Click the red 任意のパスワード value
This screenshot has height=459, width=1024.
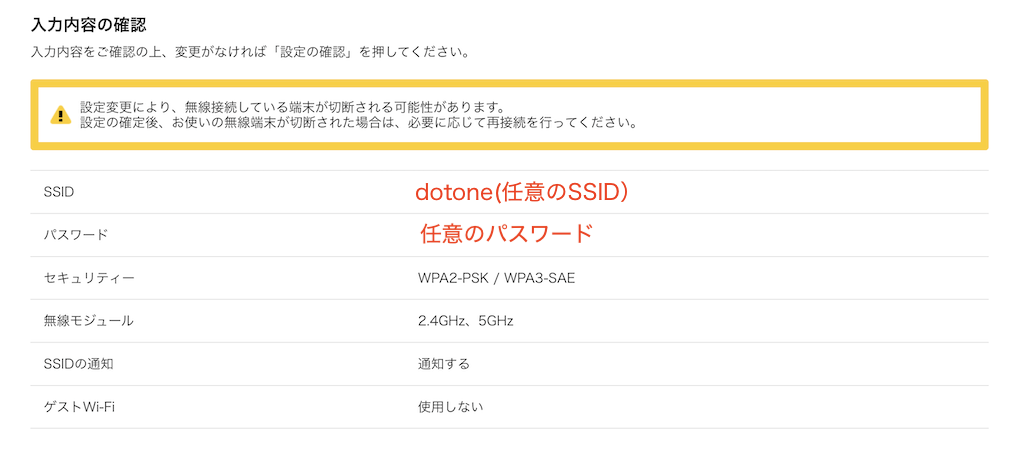click(506, 234)
